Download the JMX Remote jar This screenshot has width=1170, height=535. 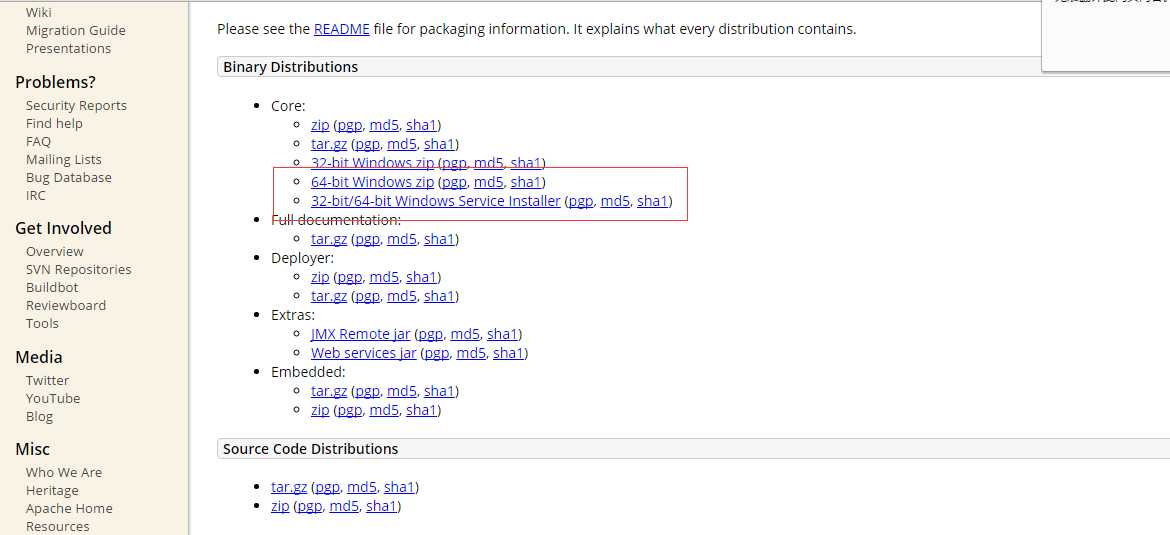pos(360,334)
